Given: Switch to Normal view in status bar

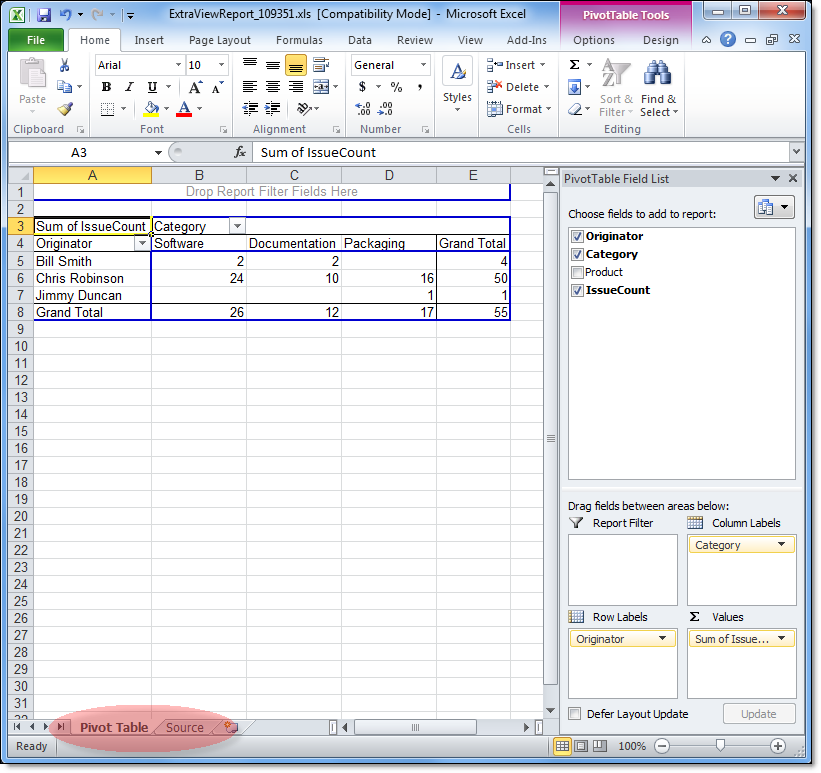Looking at the screenshot, I should coord(562,746).
